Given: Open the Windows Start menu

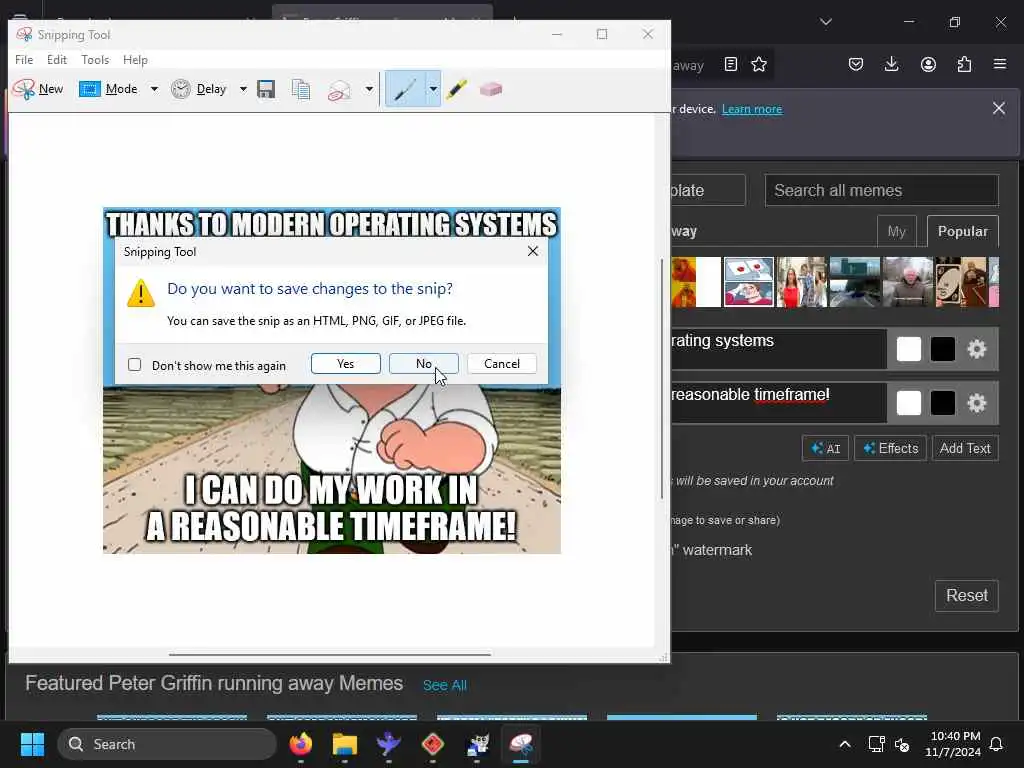Looking at the screenshot, I should click(32, 744).
